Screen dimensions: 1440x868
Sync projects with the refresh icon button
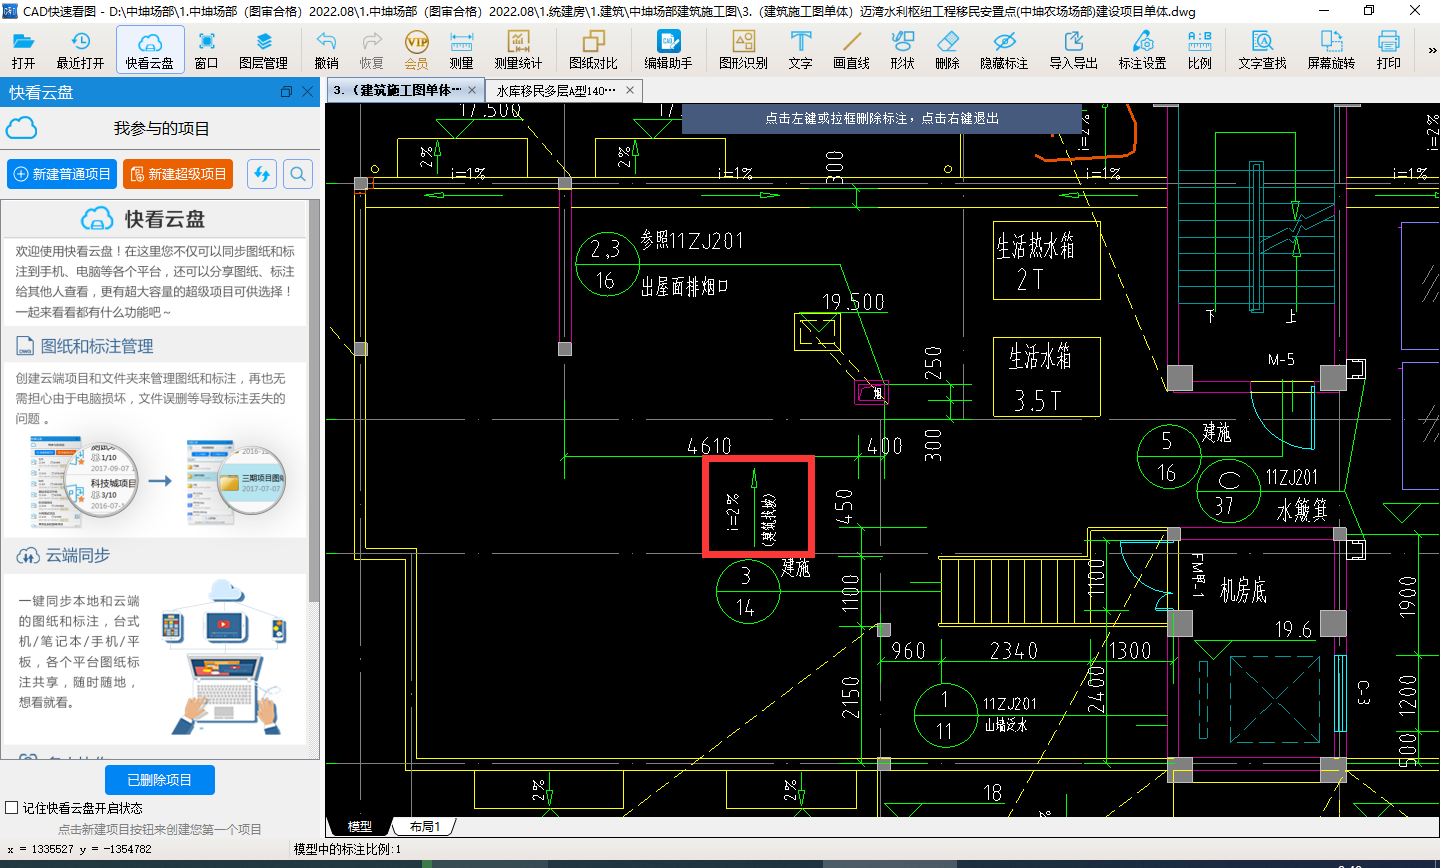pyautogui.click(x=262, y=174)
